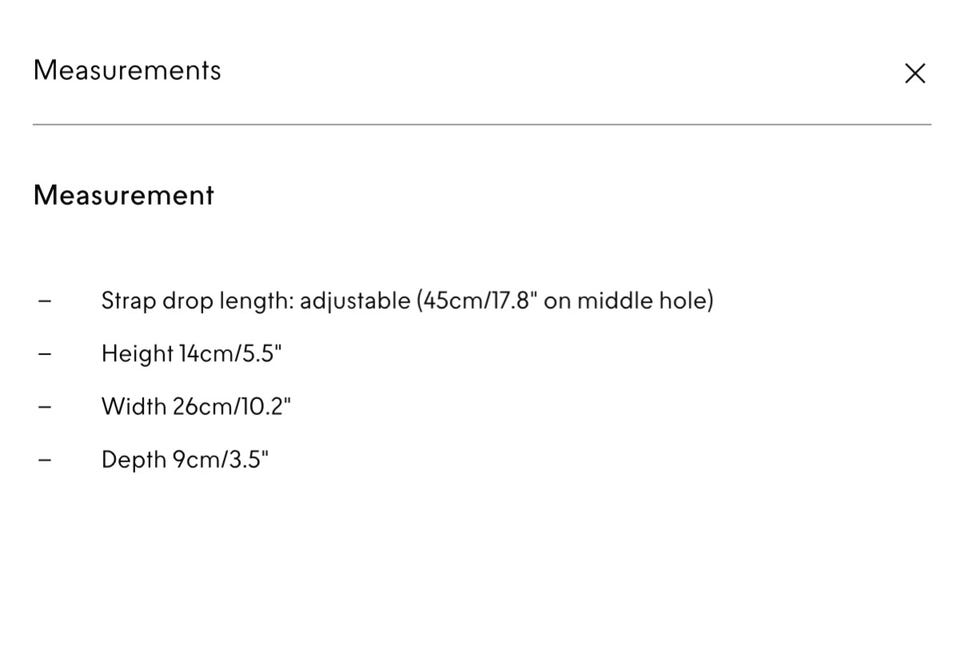Click the dash bullet before Strap drop length
This screenshot has width=960, height=659.
pyautogui.click(x=44, y=301)
